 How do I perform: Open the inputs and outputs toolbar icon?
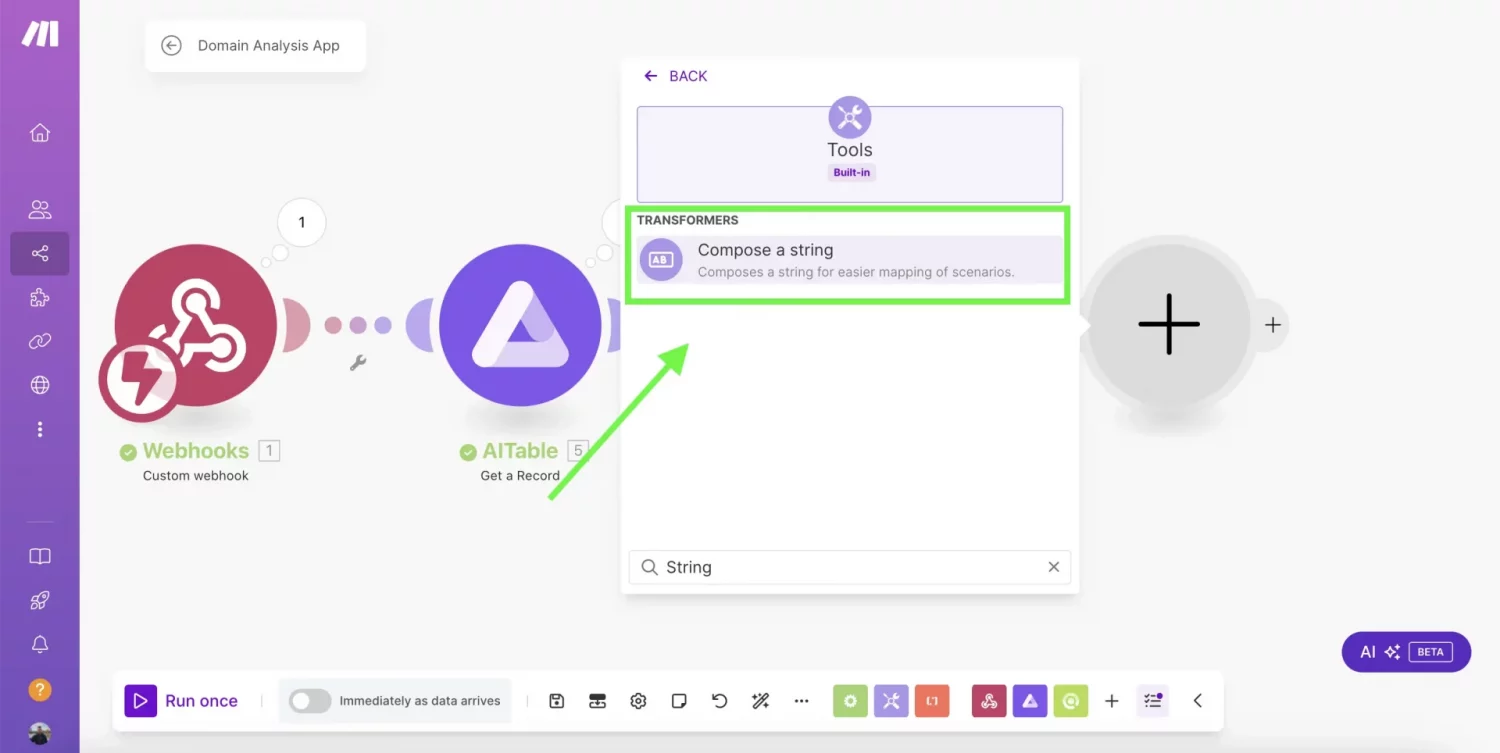click(x=597, y=701)
